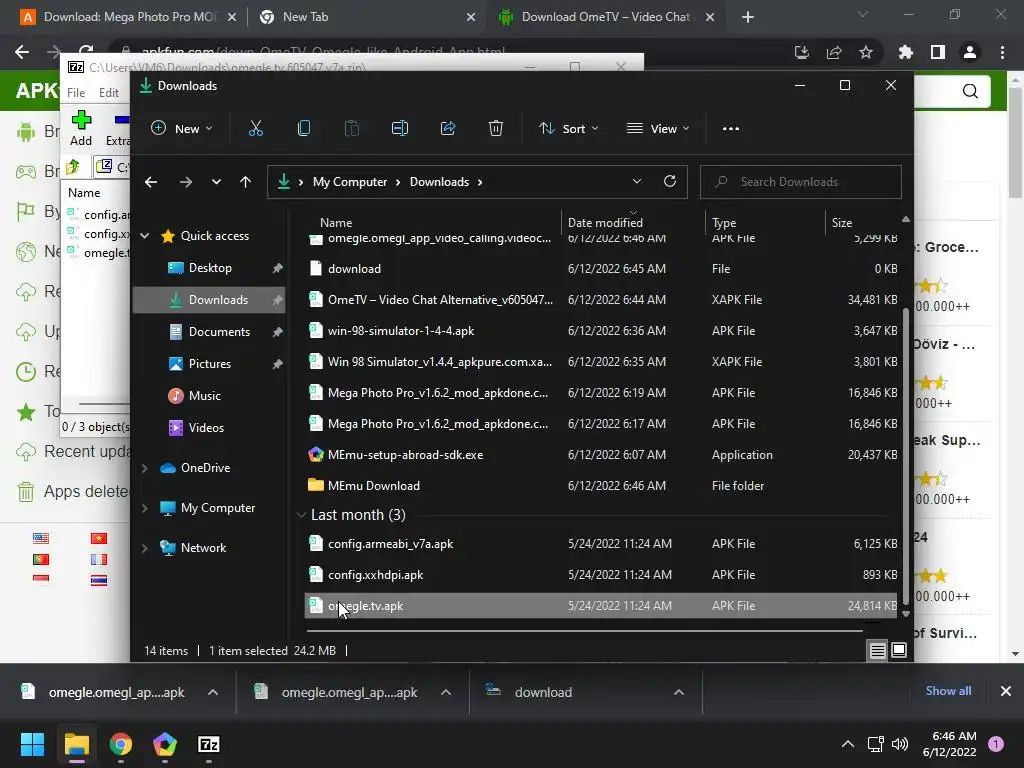Image resolution: width=1024 pixels, height=768 pixels.
Task: Click the volume speaker icon in system tray
Action: point(900,744)
